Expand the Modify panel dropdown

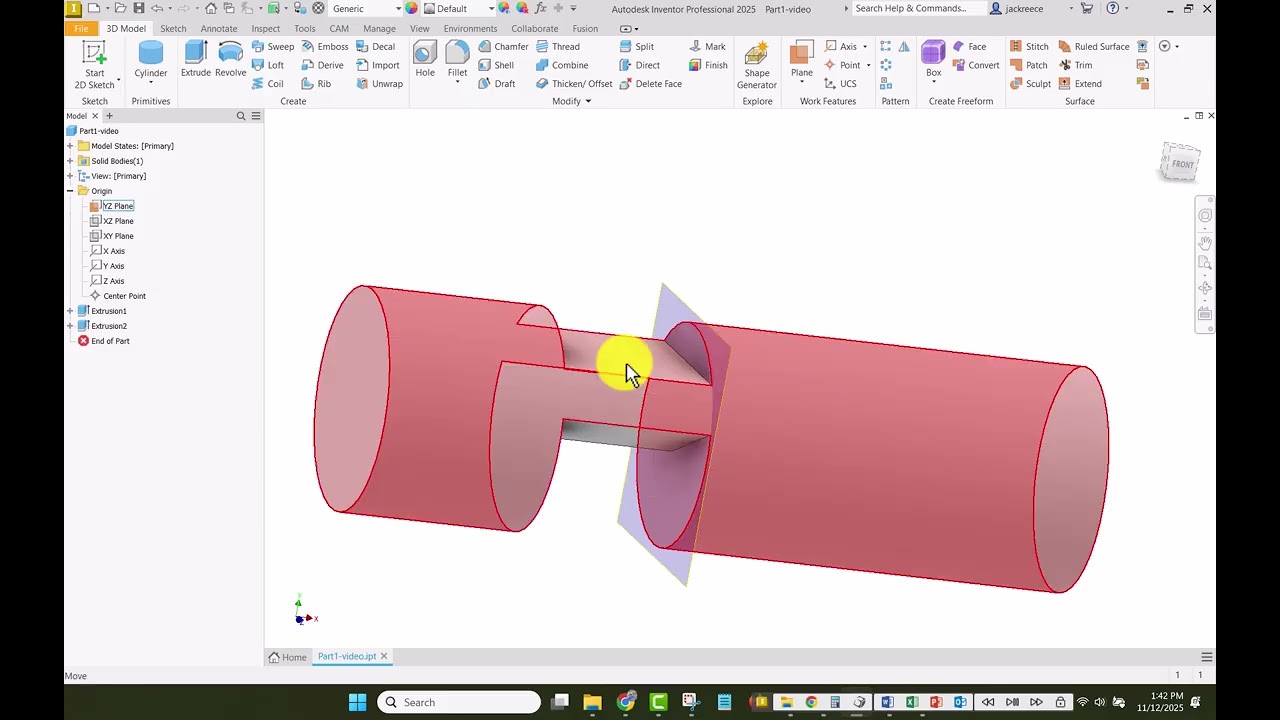click(x=588, y=101)
